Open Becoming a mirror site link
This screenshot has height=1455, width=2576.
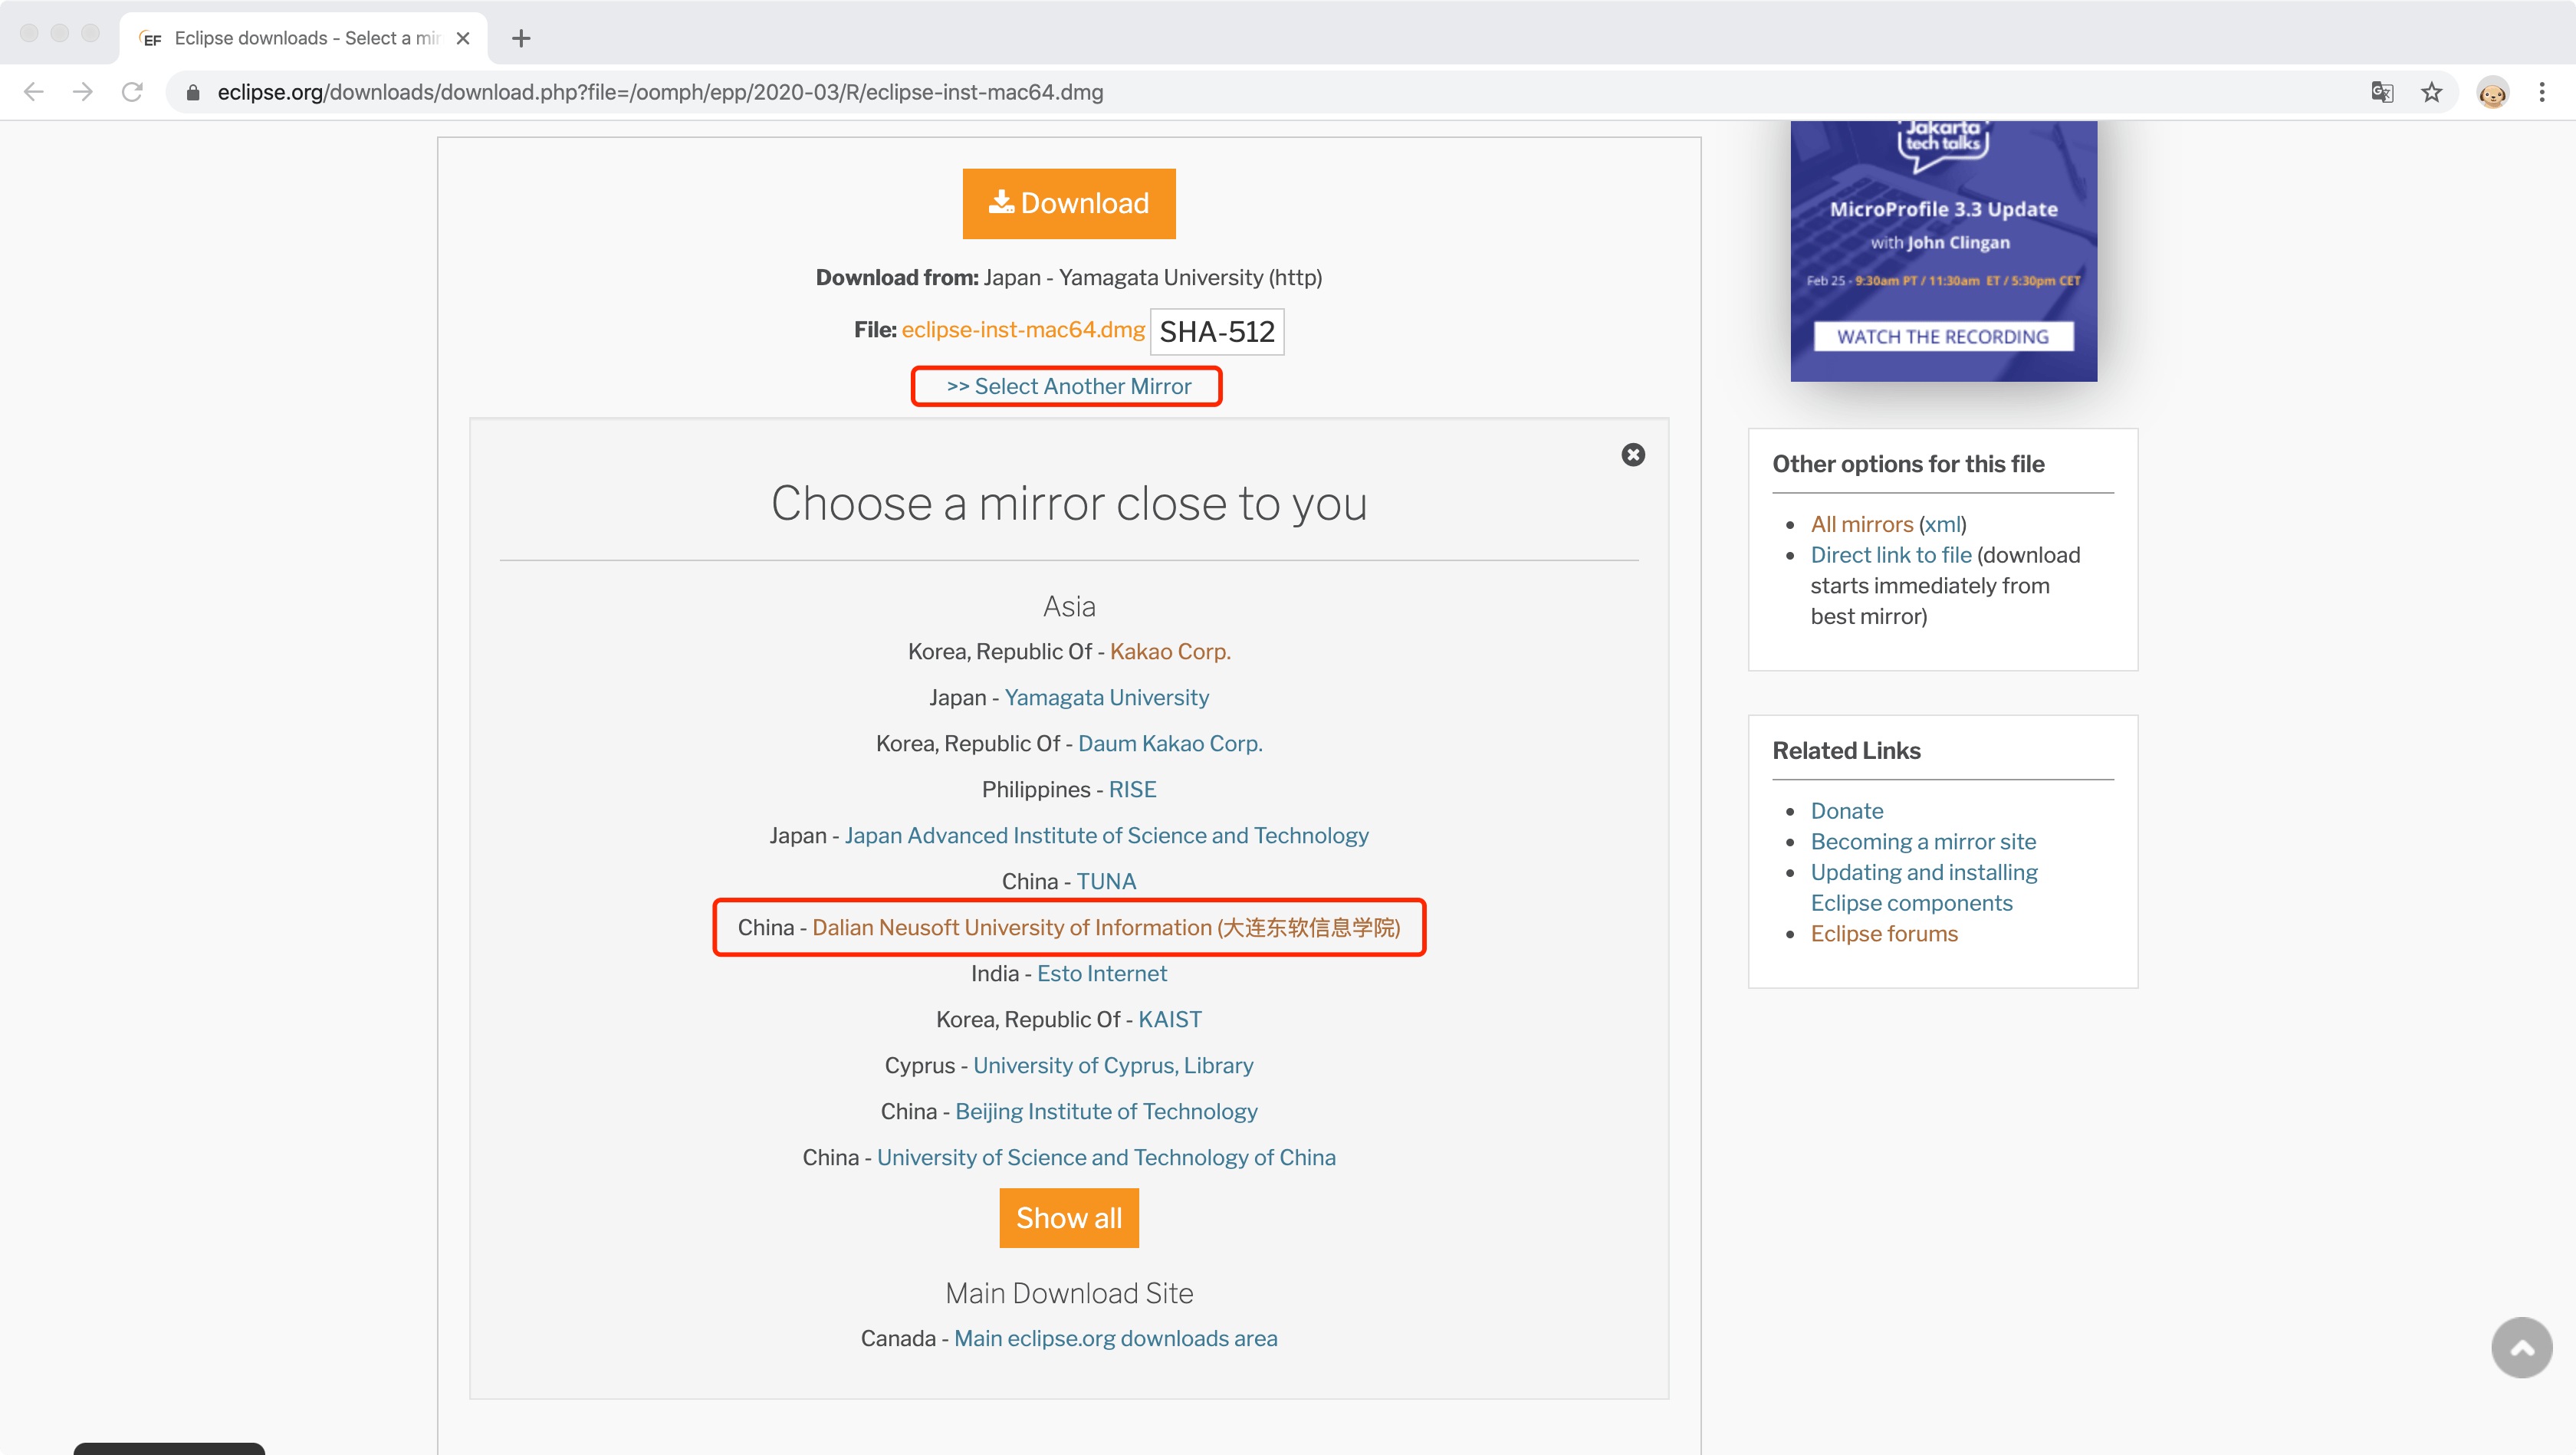[1923, 842]
